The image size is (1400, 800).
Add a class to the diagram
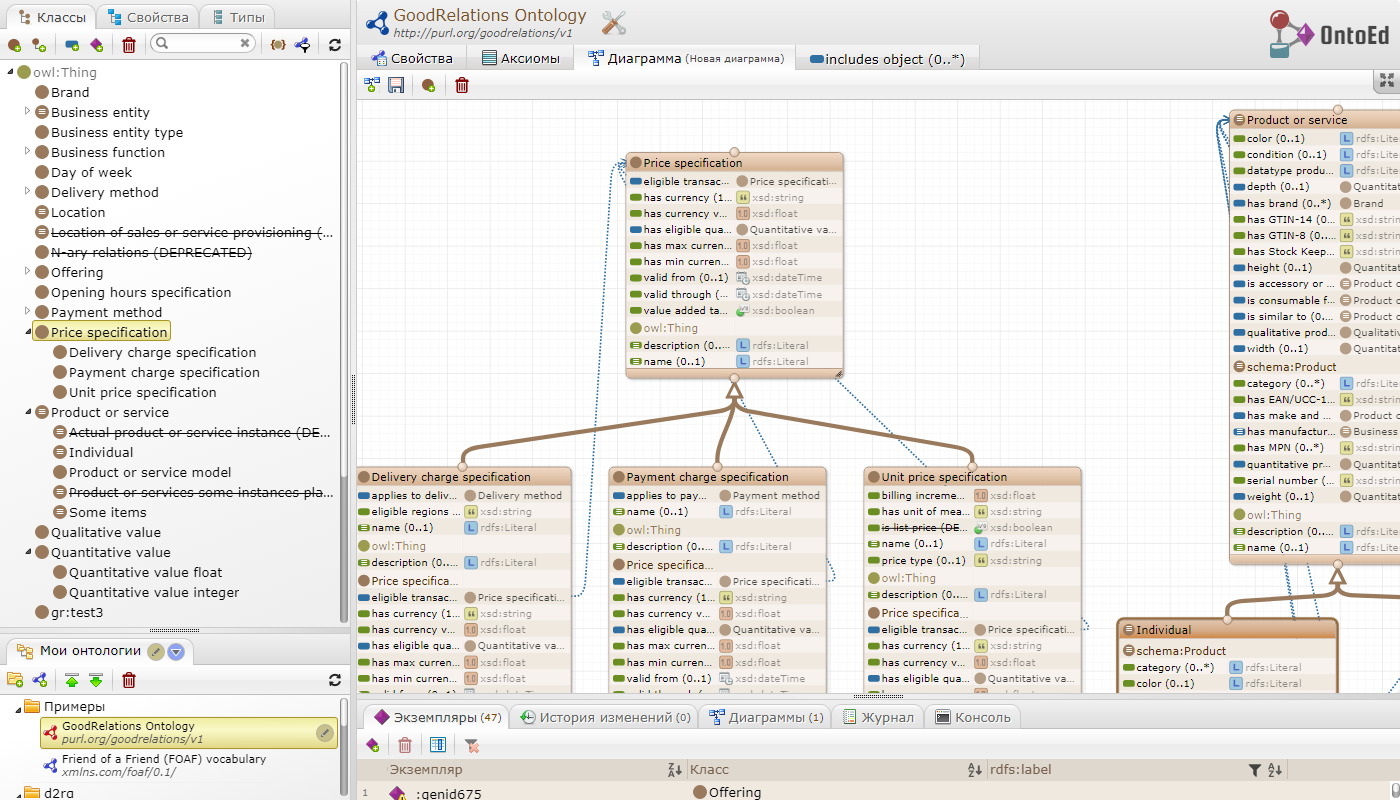tap(428, 86)
